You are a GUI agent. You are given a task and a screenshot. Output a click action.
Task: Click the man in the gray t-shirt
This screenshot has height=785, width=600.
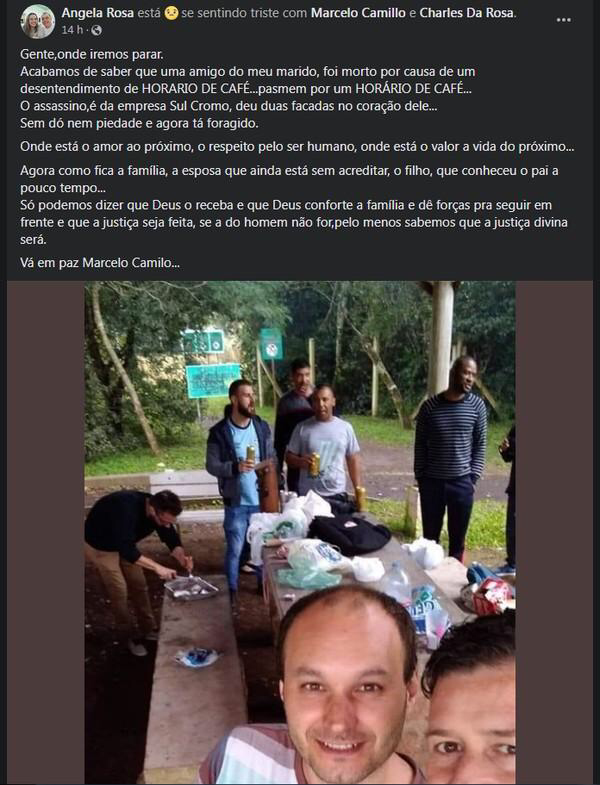[324, 446]
